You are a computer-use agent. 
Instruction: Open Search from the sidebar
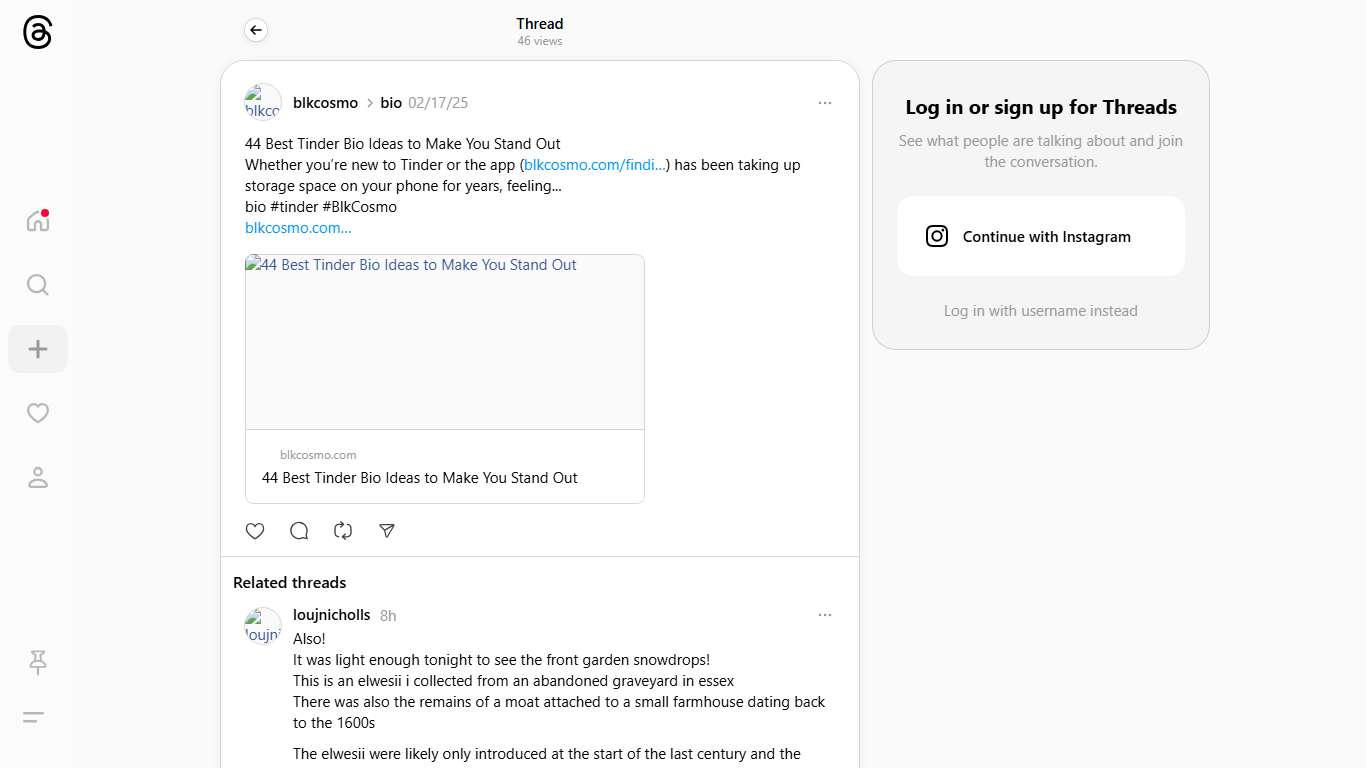coord(38,285)
